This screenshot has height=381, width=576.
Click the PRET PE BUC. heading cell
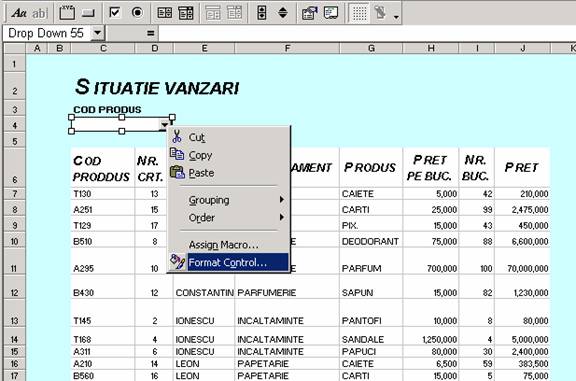[431, 168]
